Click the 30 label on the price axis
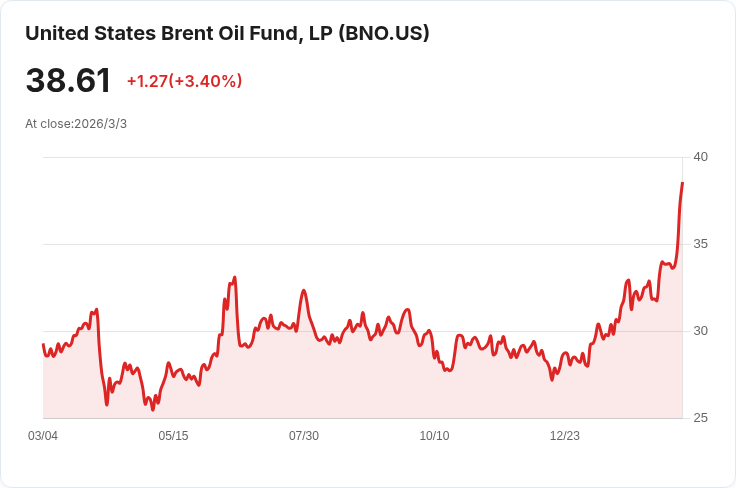Viewport: 736px width, 488px height. point(700,331)
